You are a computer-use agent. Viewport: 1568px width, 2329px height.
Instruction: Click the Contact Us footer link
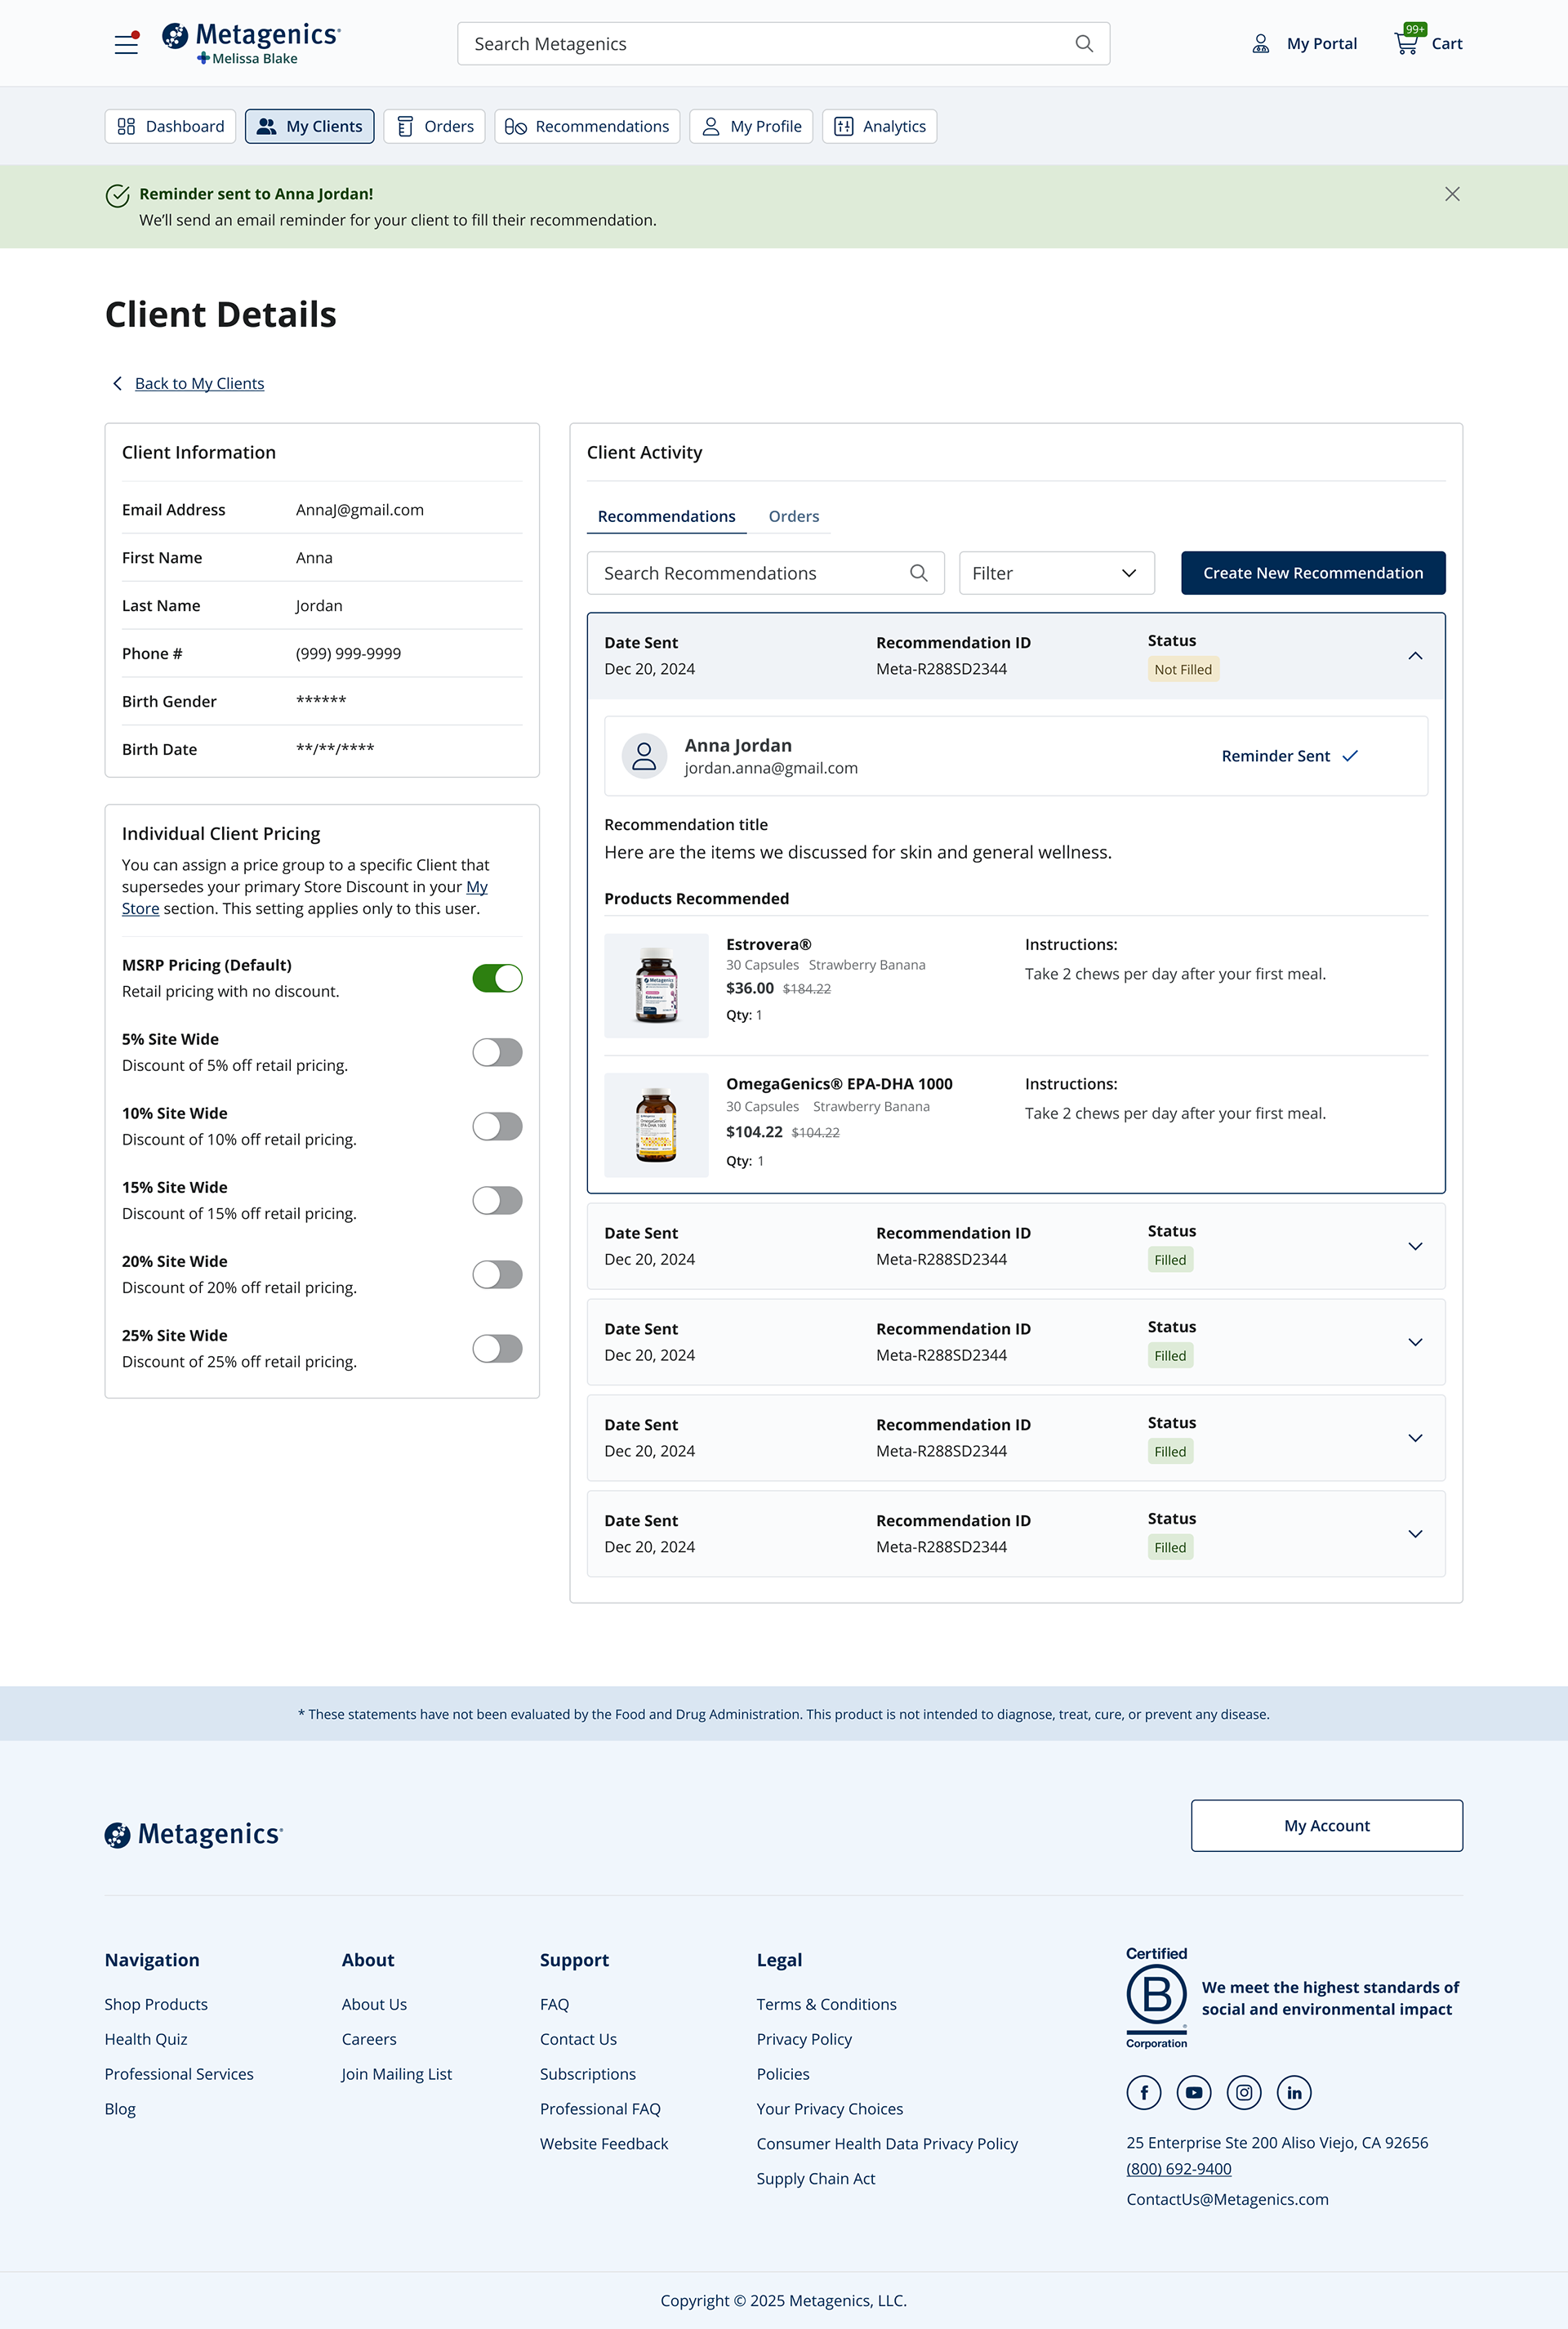pyautogui.click(x=578, y=2039)
